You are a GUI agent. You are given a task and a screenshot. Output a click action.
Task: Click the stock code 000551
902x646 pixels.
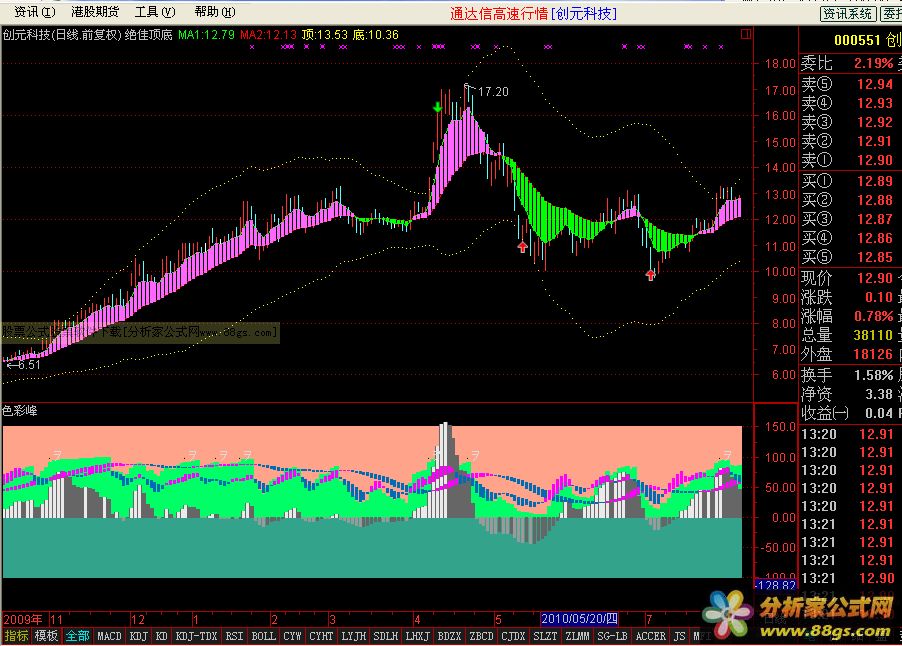[x=857, y=40]
